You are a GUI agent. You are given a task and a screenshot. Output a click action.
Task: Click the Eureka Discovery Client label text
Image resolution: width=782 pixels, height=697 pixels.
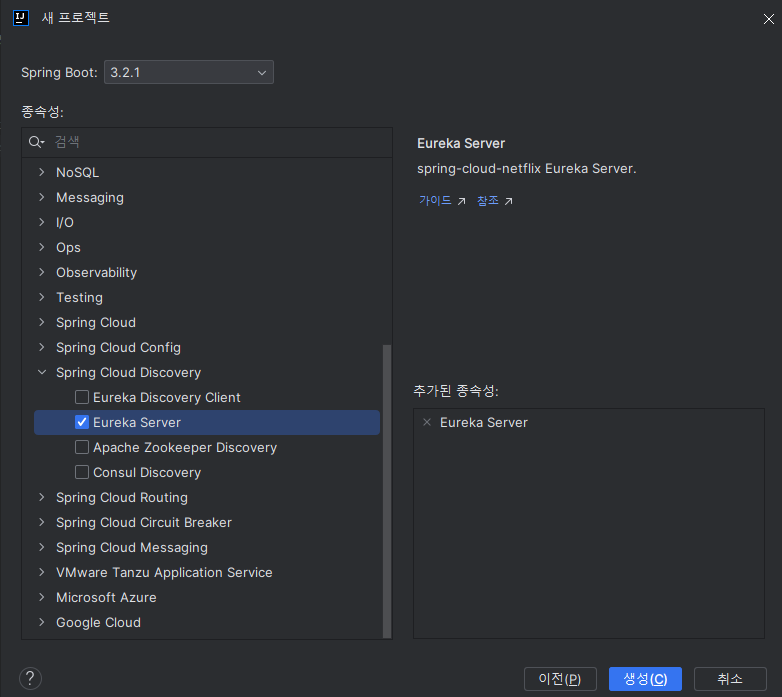click(x=167, y=397)
